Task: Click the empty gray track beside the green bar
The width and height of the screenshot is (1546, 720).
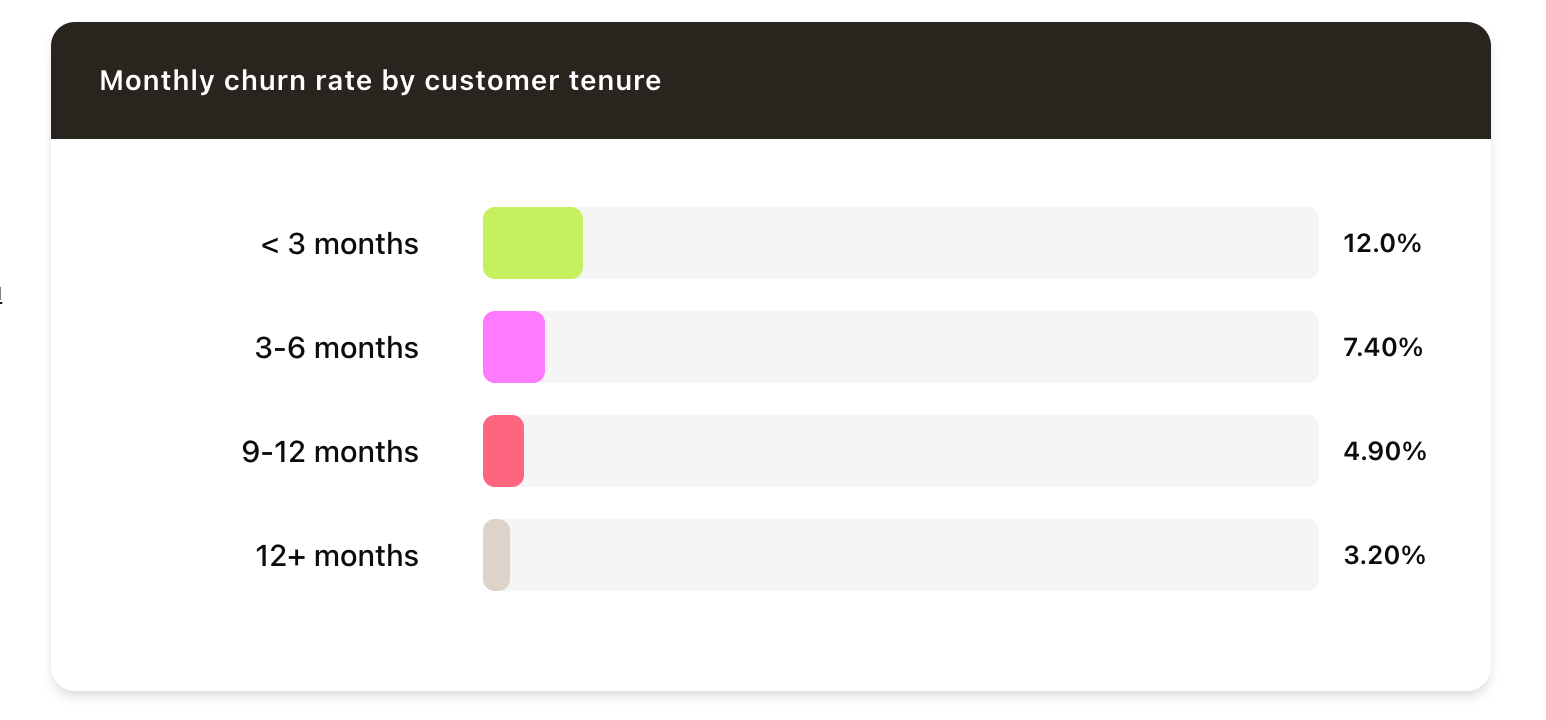Action: click(950, 243)
